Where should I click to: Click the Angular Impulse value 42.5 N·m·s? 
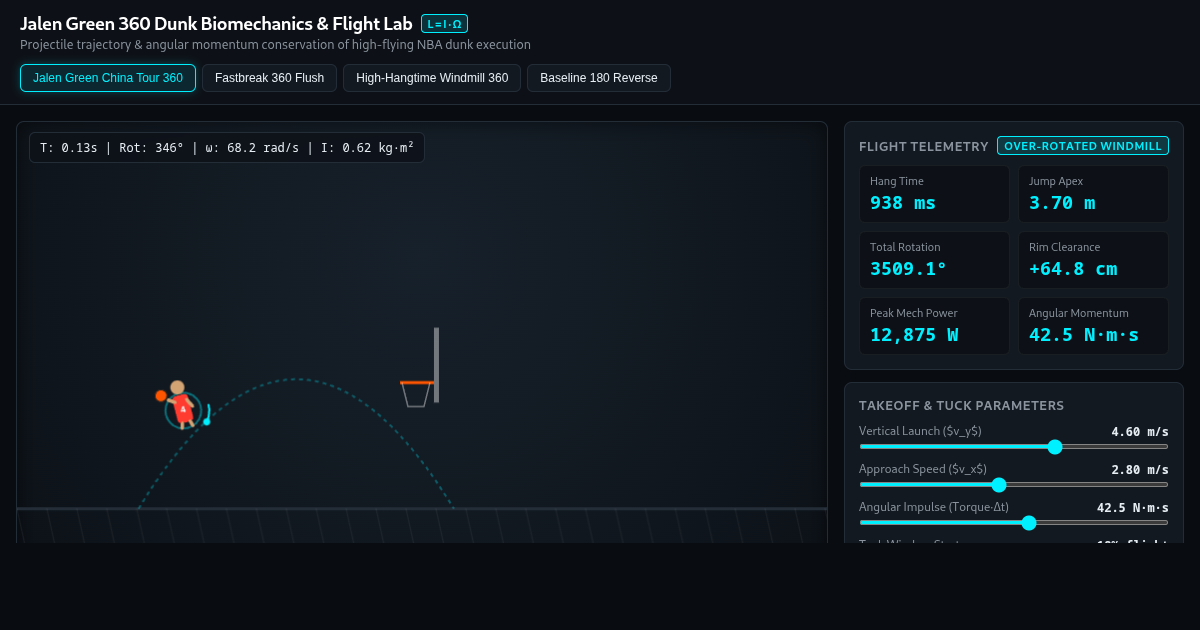(x=1133, y=508)
